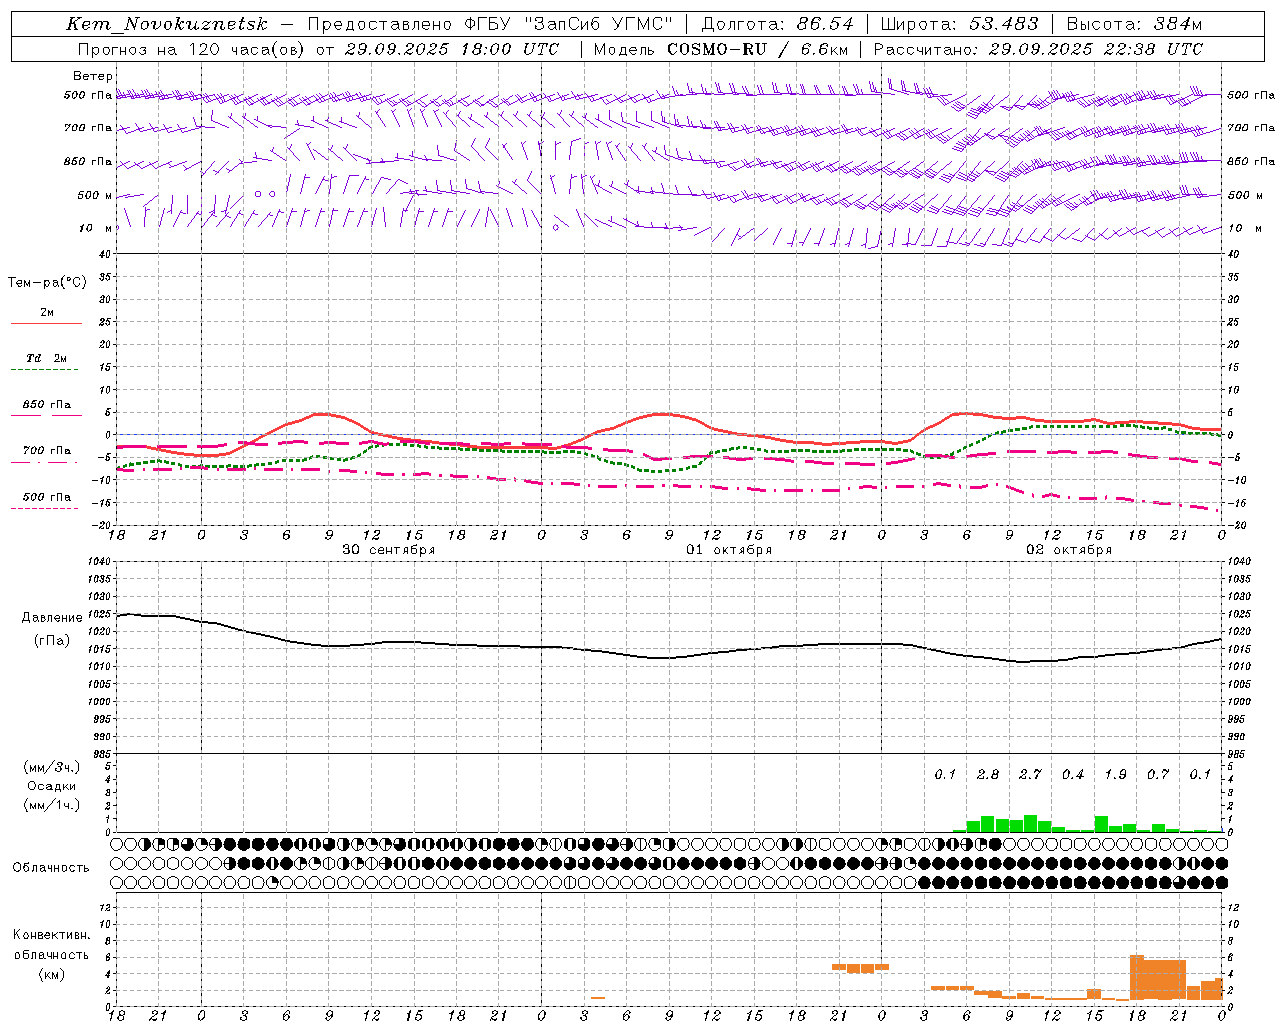The image size is (1280, 1024).
Task: Click the "Конвективн." convective cloud label
Action: click(x=51, y=935)
